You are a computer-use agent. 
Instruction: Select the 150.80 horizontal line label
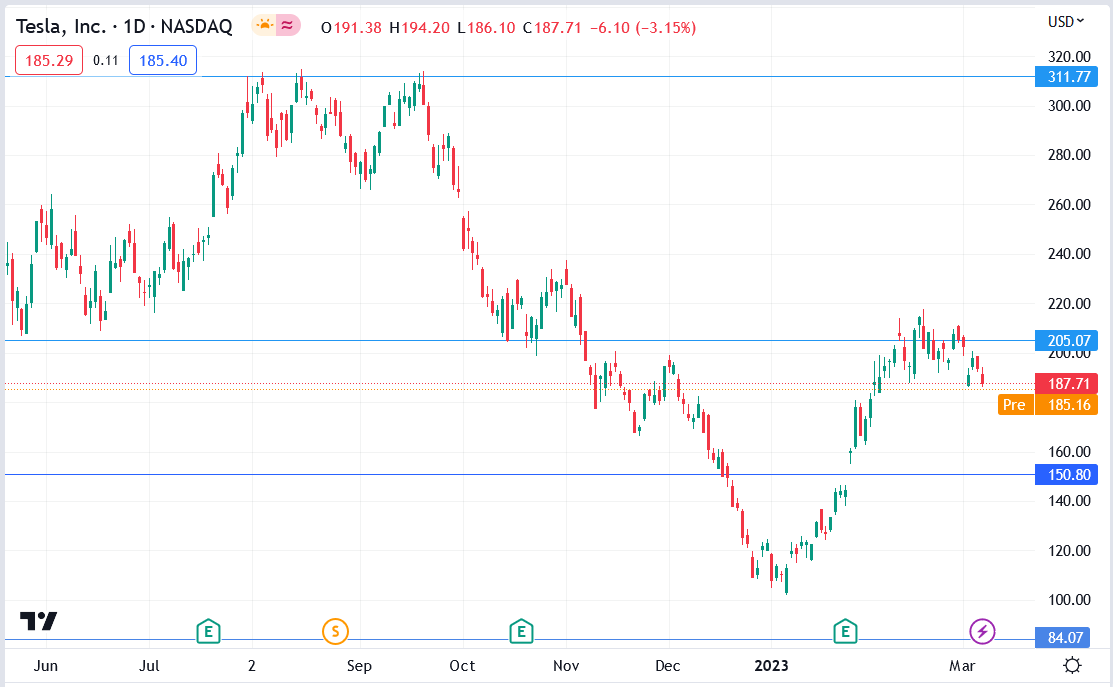(1067, 475)
